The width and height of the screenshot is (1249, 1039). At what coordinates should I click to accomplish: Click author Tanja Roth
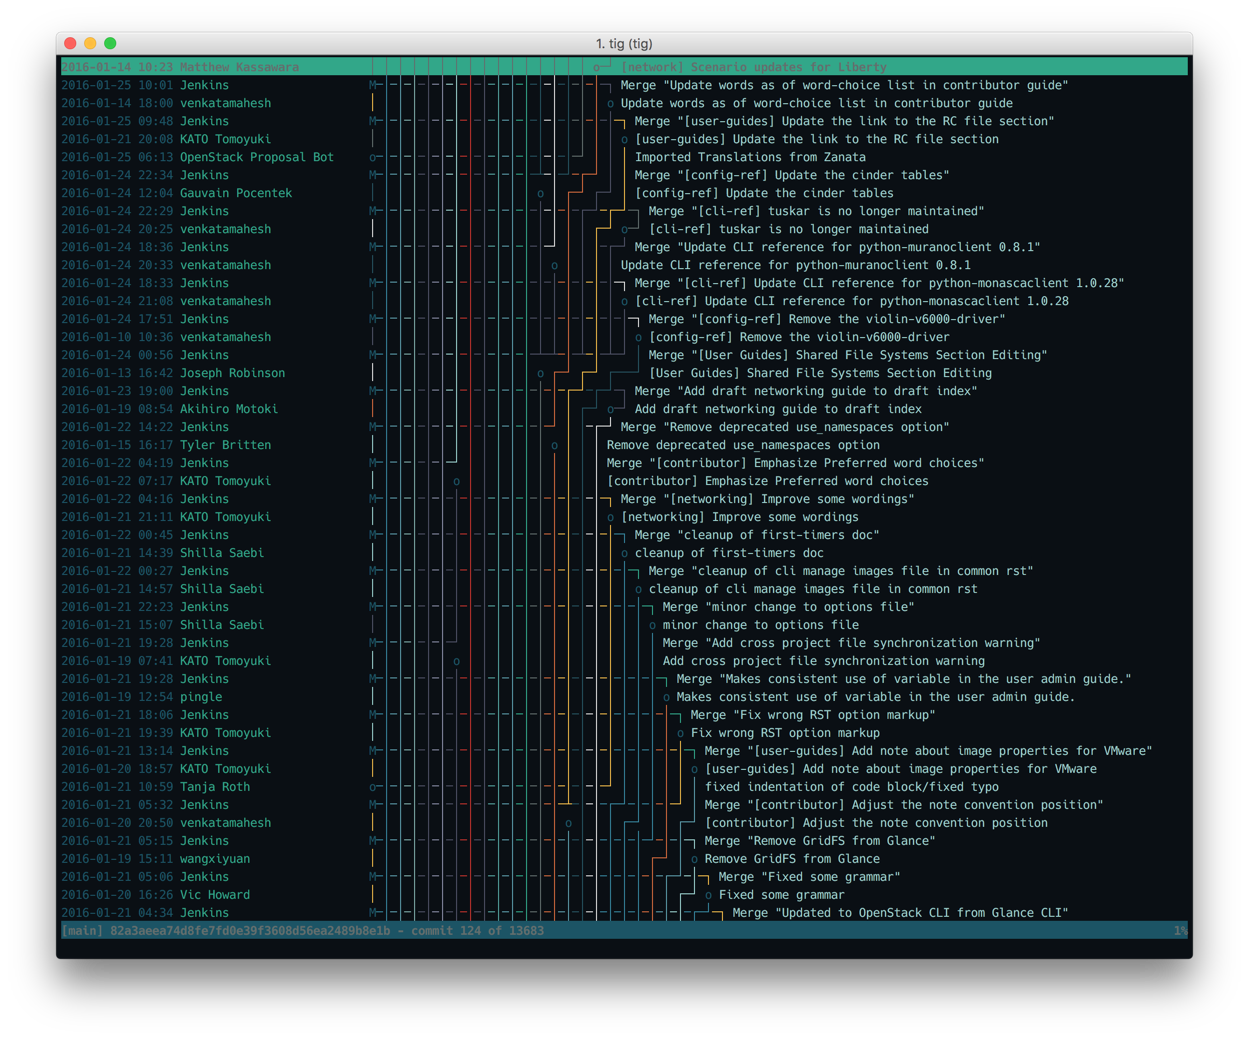pyautogui.click(x=215, y=787)
